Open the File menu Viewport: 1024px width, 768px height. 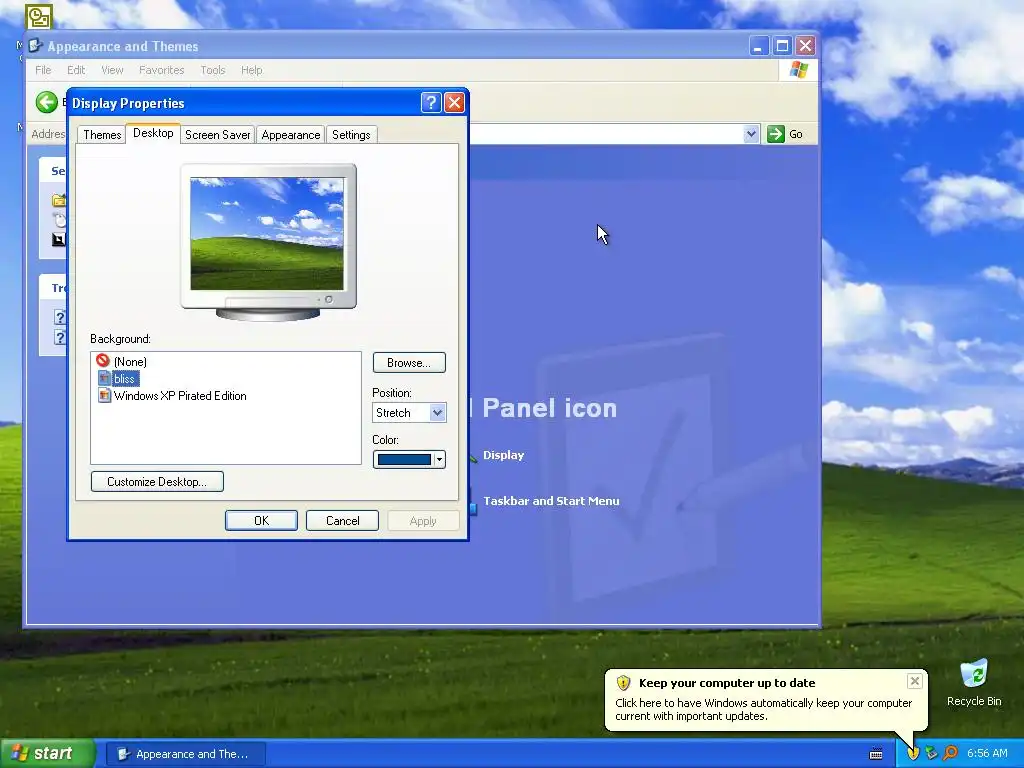click(x=43, y=70)
